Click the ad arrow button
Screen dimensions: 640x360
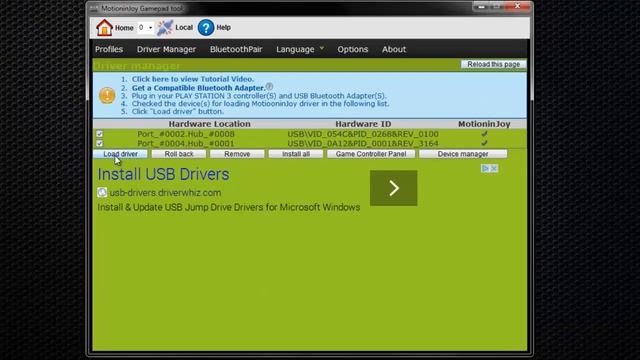point(393,188)
